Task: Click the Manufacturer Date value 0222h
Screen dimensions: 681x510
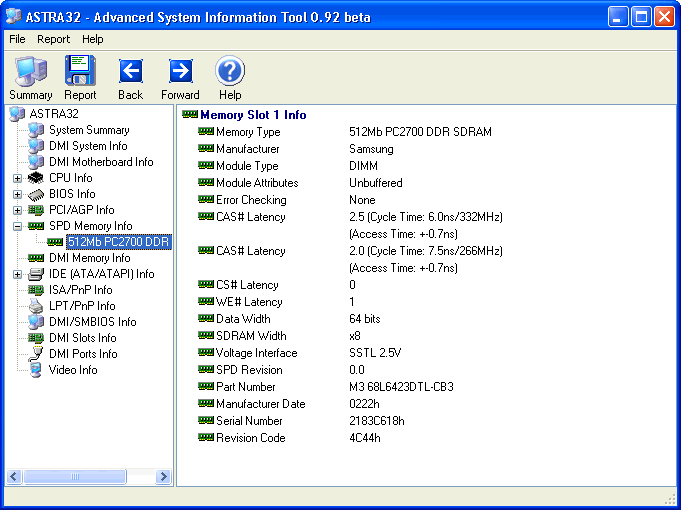Action: pyautogui.click(x=364, y=404)
